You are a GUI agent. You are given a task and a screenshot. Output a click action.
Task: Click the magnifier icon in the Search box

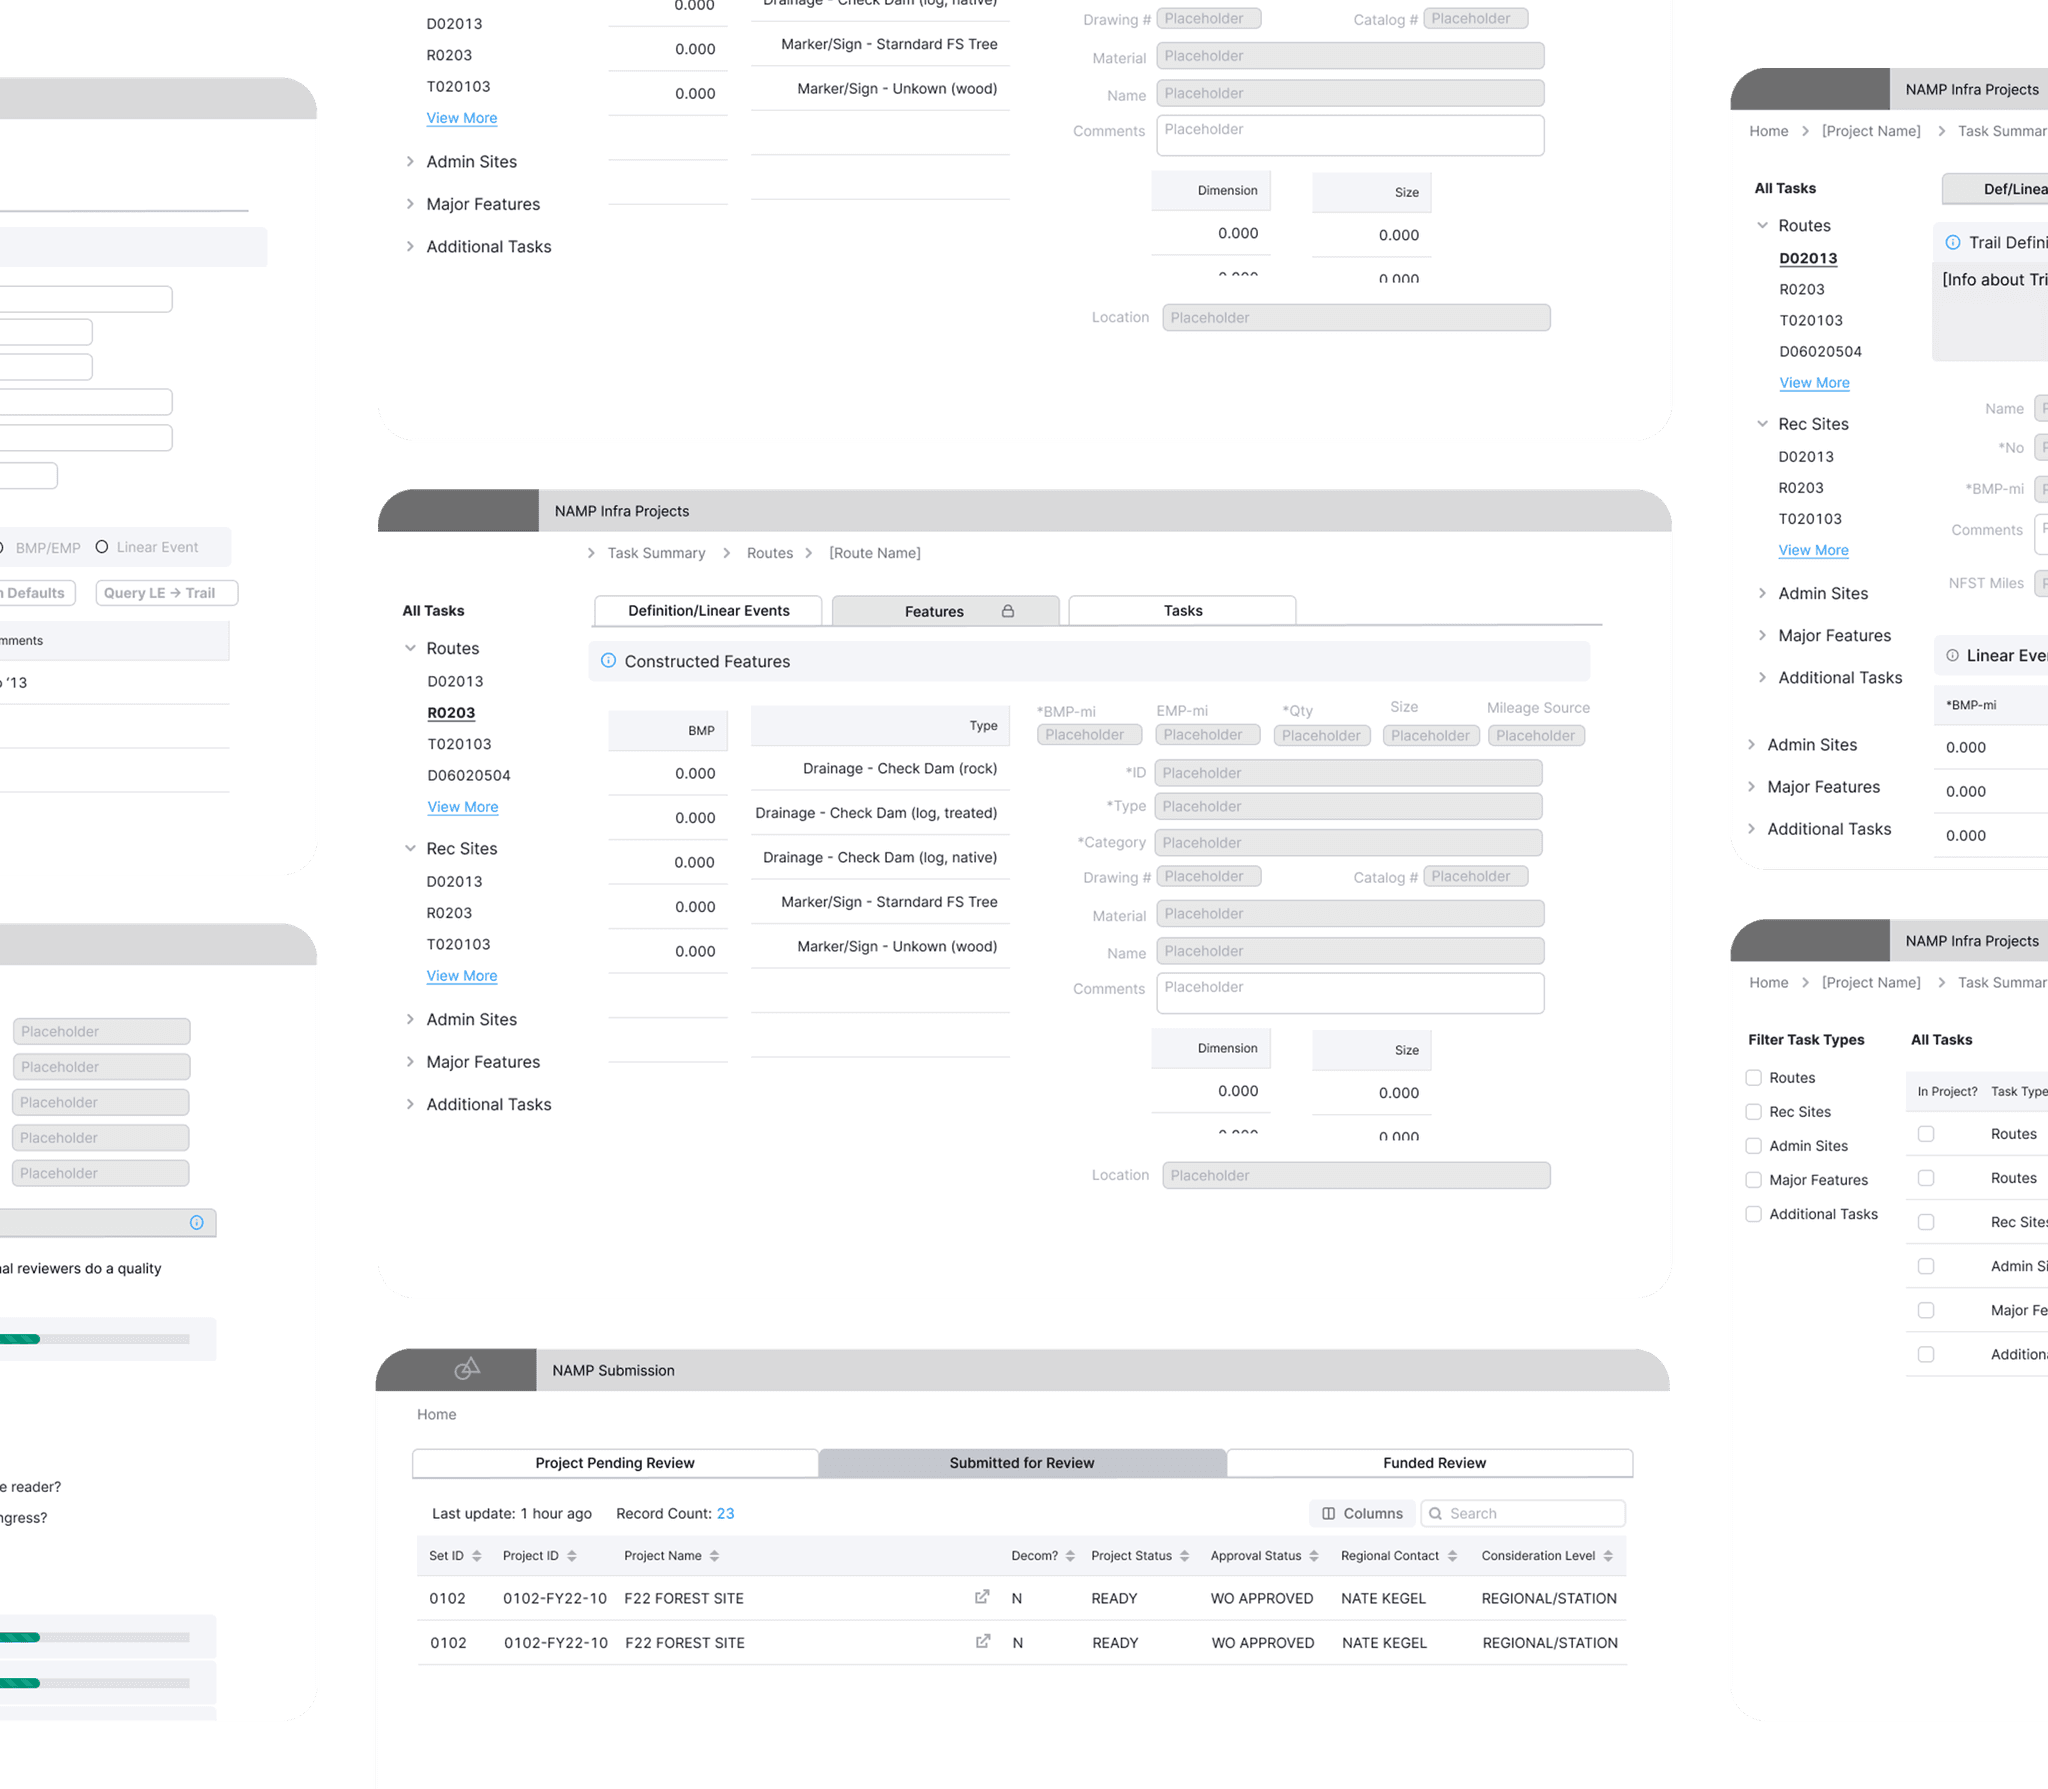tap(1436, 1513)
